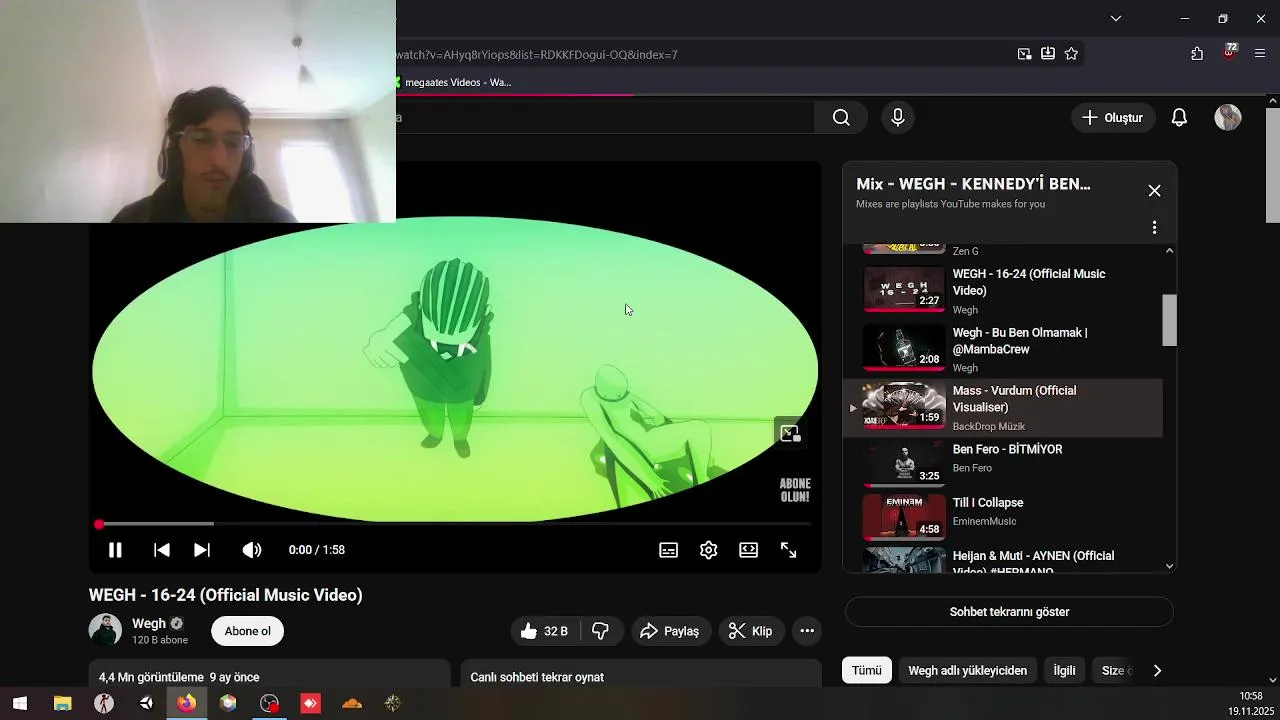
Task: Click the pop-out icon overlay on video
Action: click(790, 433)
